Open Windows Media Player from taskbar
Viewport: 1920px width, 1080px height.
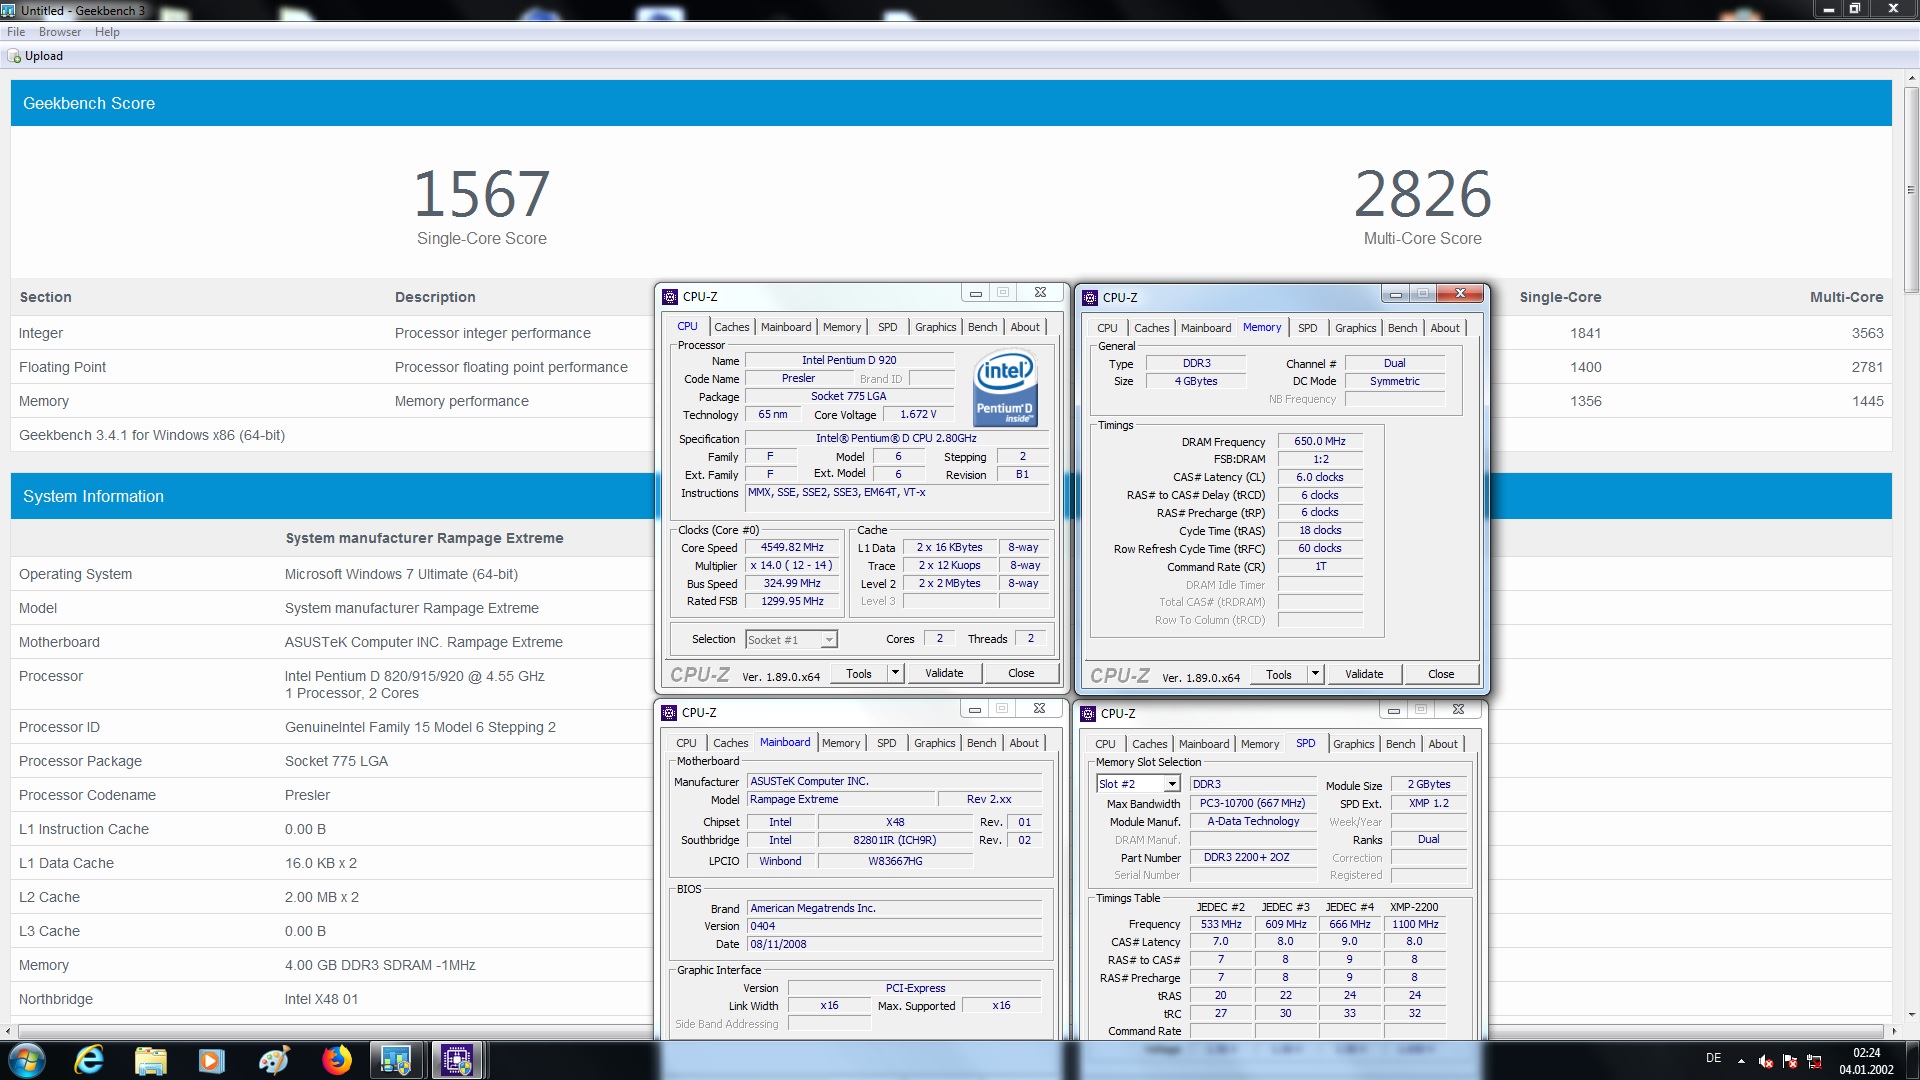click(x=212, y=1060)
